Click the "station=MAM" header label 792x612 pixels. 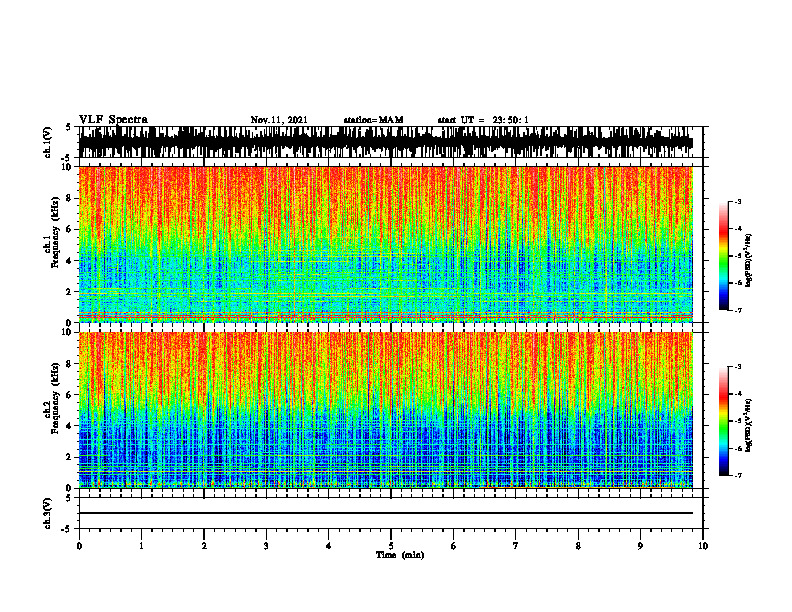click(373, 120)
